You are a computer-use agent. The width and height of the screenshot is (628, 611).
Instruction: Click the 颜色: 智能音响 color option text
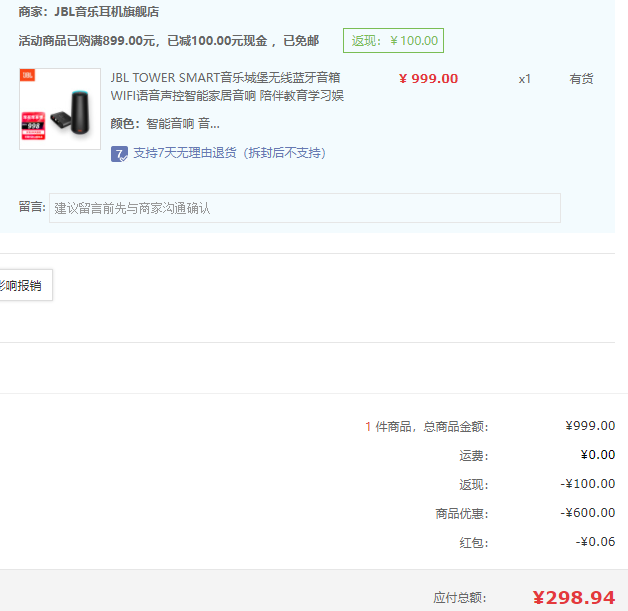[x=165, y=124]
